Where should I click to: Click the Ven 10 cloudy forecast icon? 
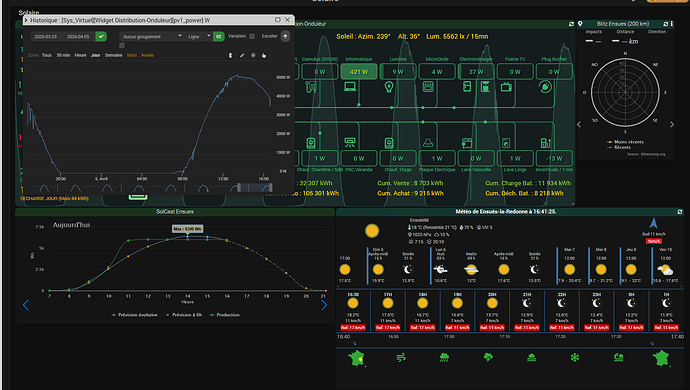click(x=665, y=269)
